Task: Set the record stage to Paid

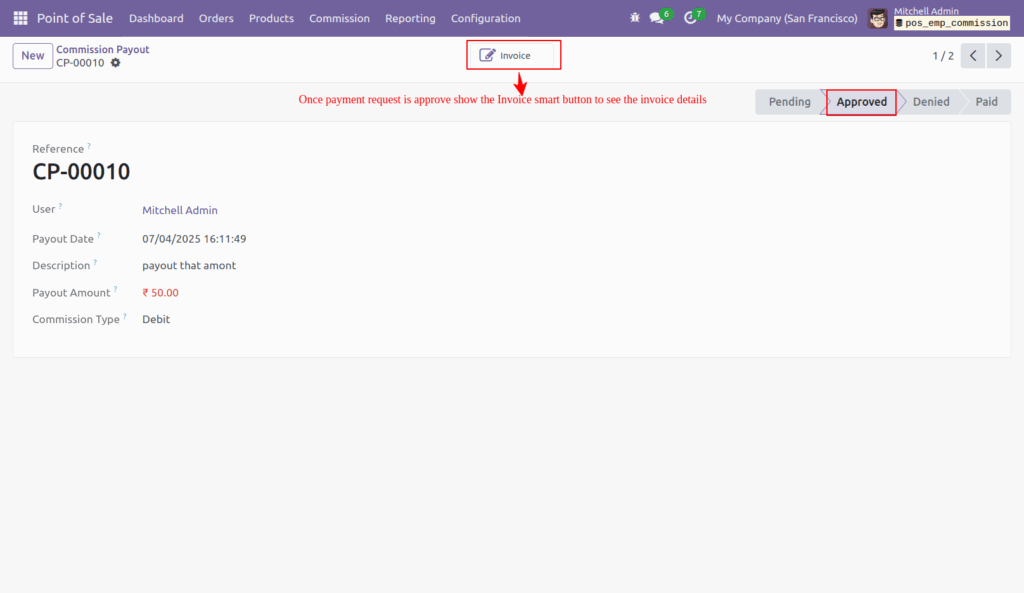Action: pyautogui.click(x=989, y=101)
